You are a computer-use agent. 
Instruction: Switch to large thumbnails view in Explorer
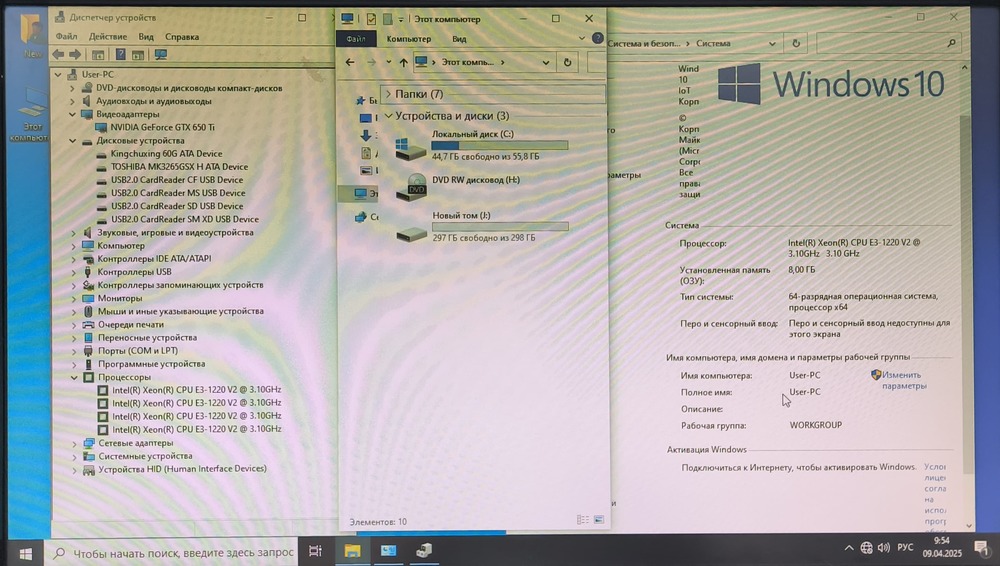pos(598,520)
